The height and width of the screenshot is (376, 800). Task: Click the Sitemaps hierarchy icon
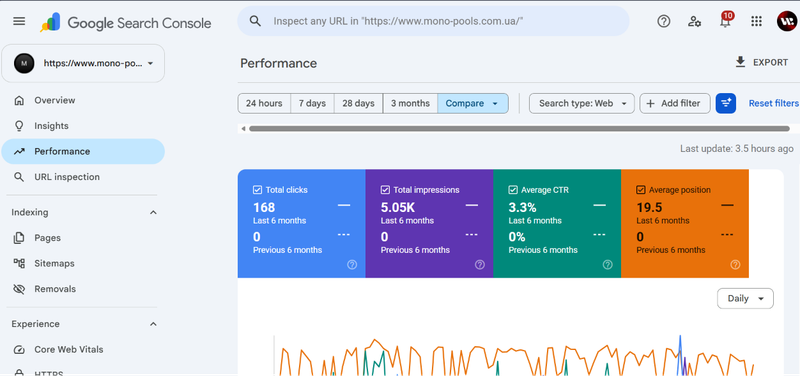(x=19, y=263)
